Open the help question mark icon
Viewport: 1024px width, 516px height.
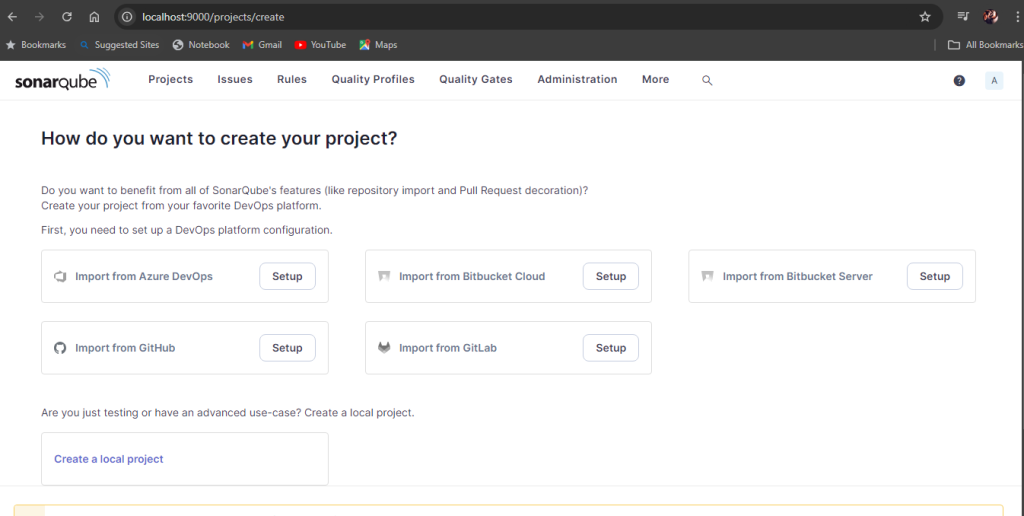[x=959, y=80]
